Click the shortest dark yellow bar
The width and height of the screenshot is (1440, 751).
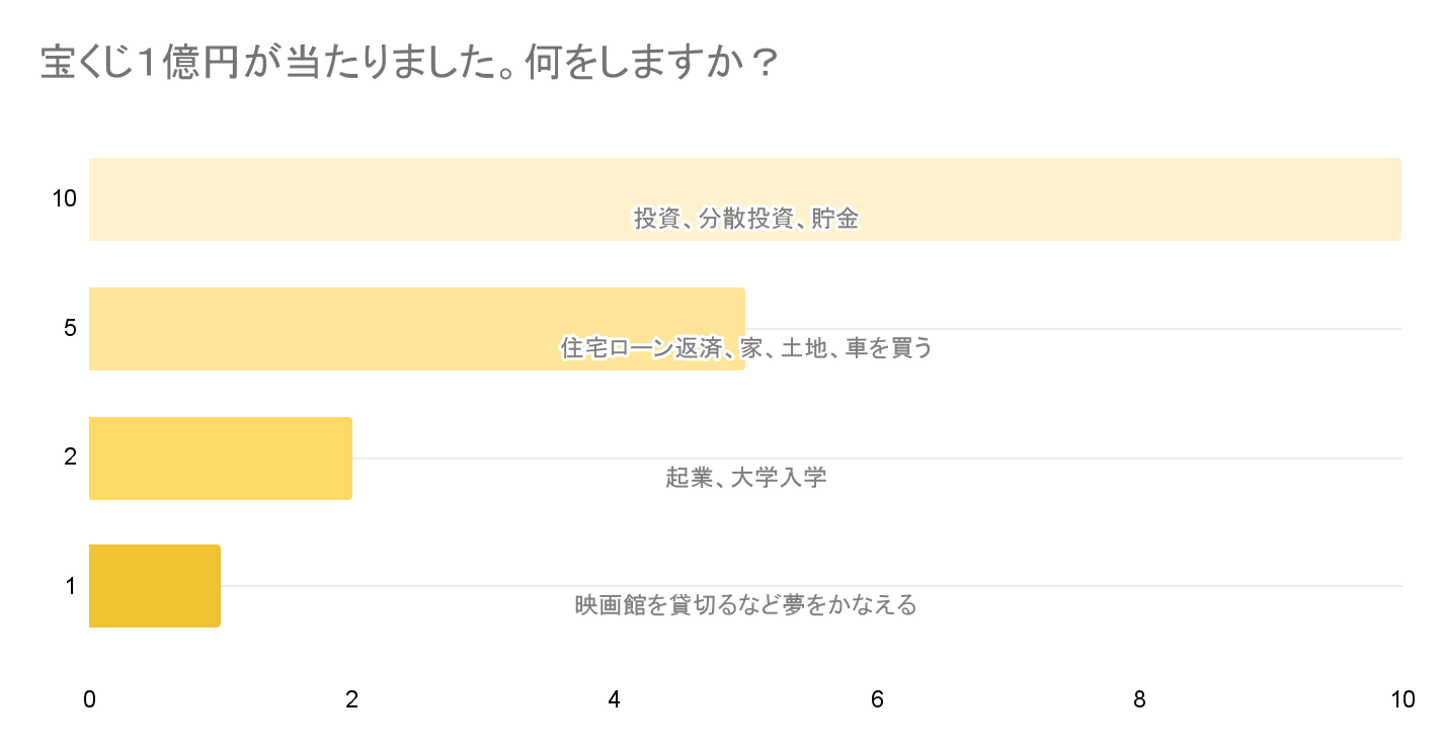(155, 586)
